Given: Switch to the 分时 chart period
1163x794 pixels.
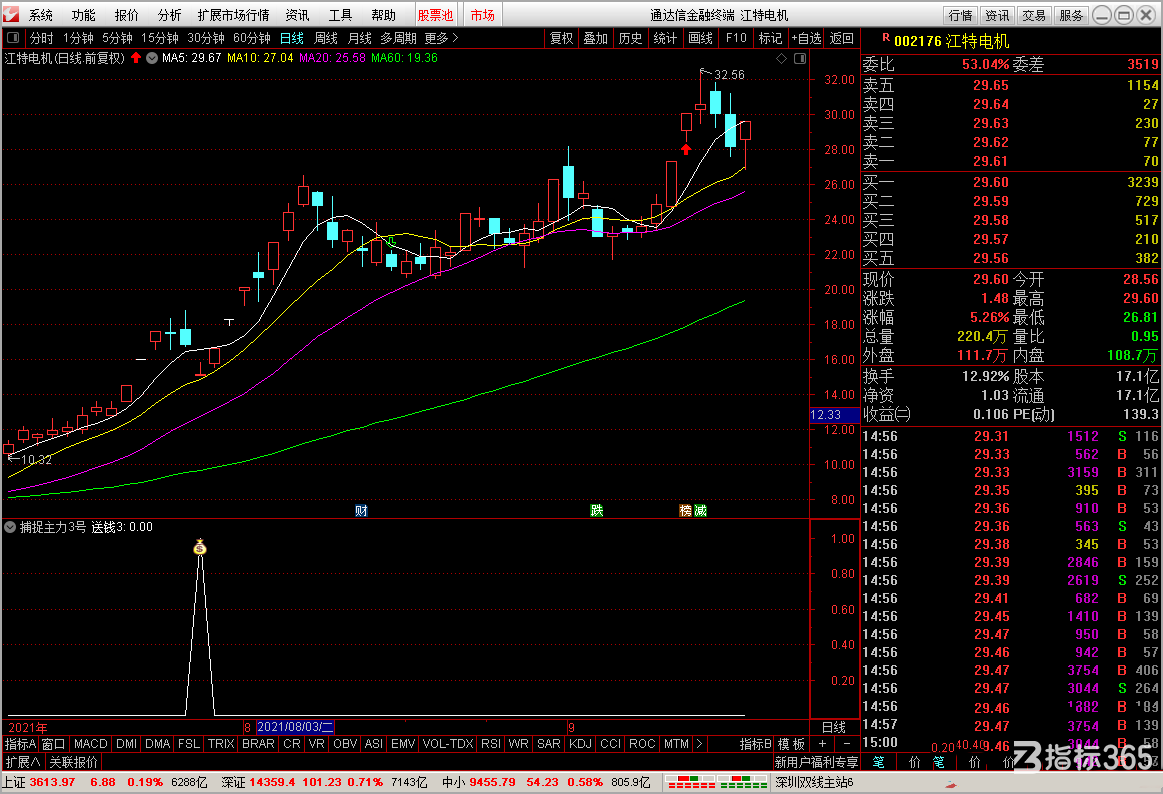Looking at the screenshot, I should pyautogui.click(x=42, y=38).
